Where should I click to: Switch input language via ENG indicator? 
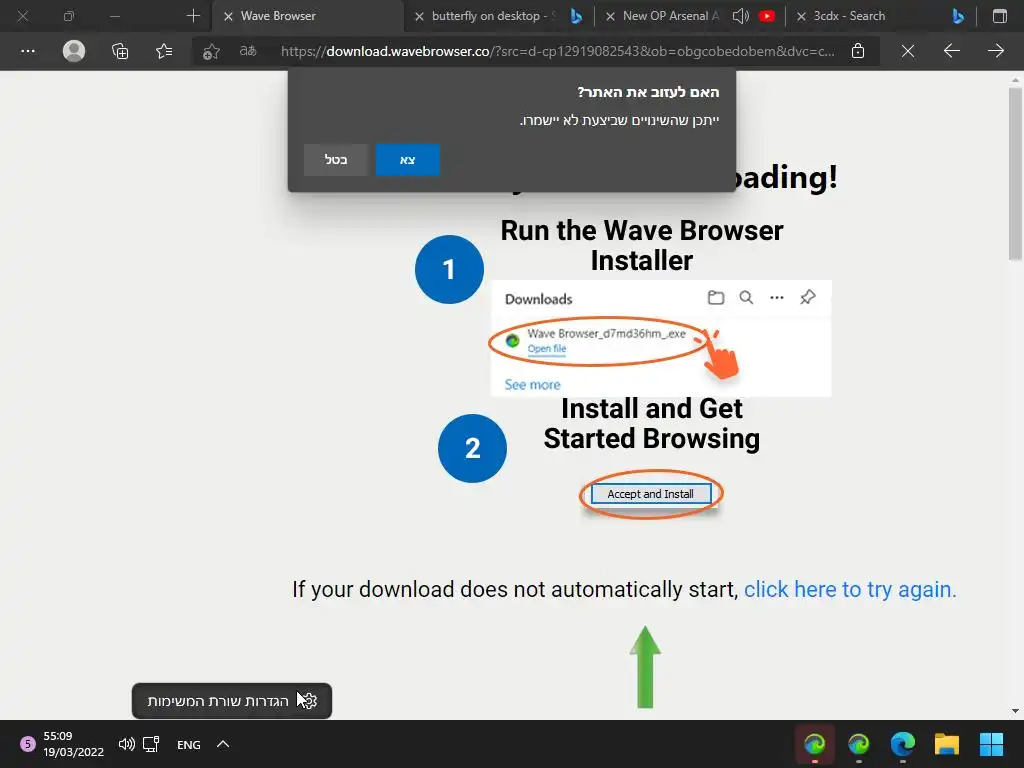pyautogui.click(x=189, y=744)
